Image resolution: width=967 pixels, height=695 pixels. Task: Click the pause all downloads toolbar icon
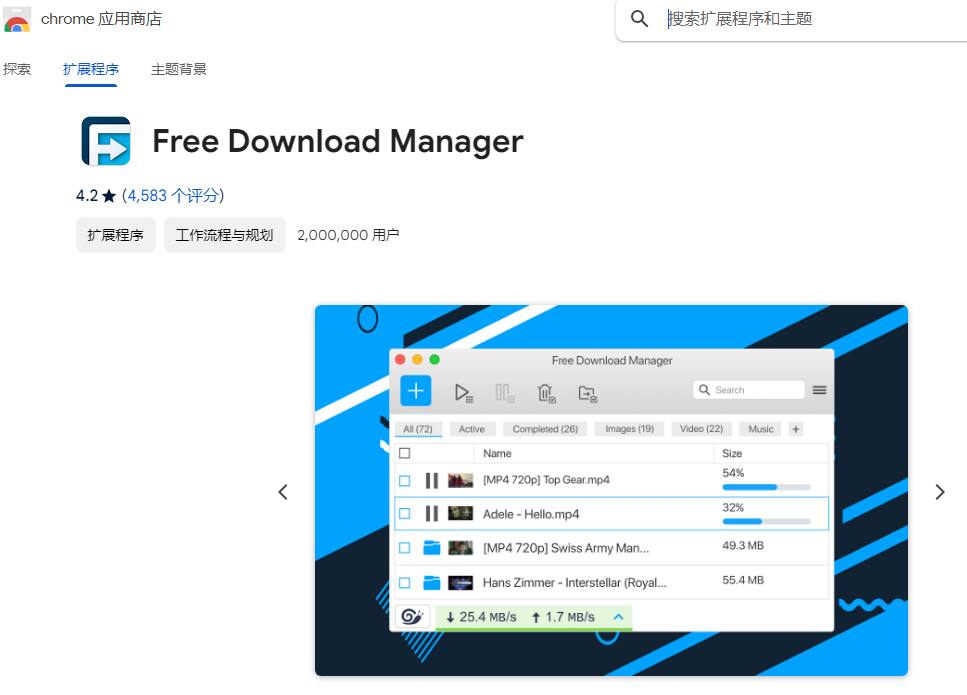point(504,393)
